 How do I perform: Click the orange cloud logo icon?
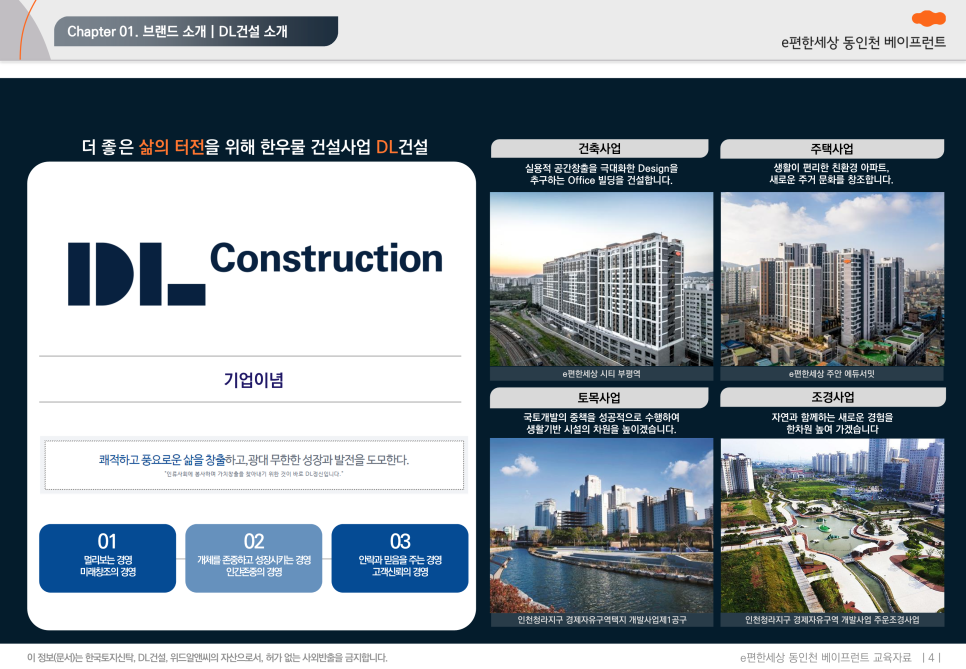click(928, 18)
